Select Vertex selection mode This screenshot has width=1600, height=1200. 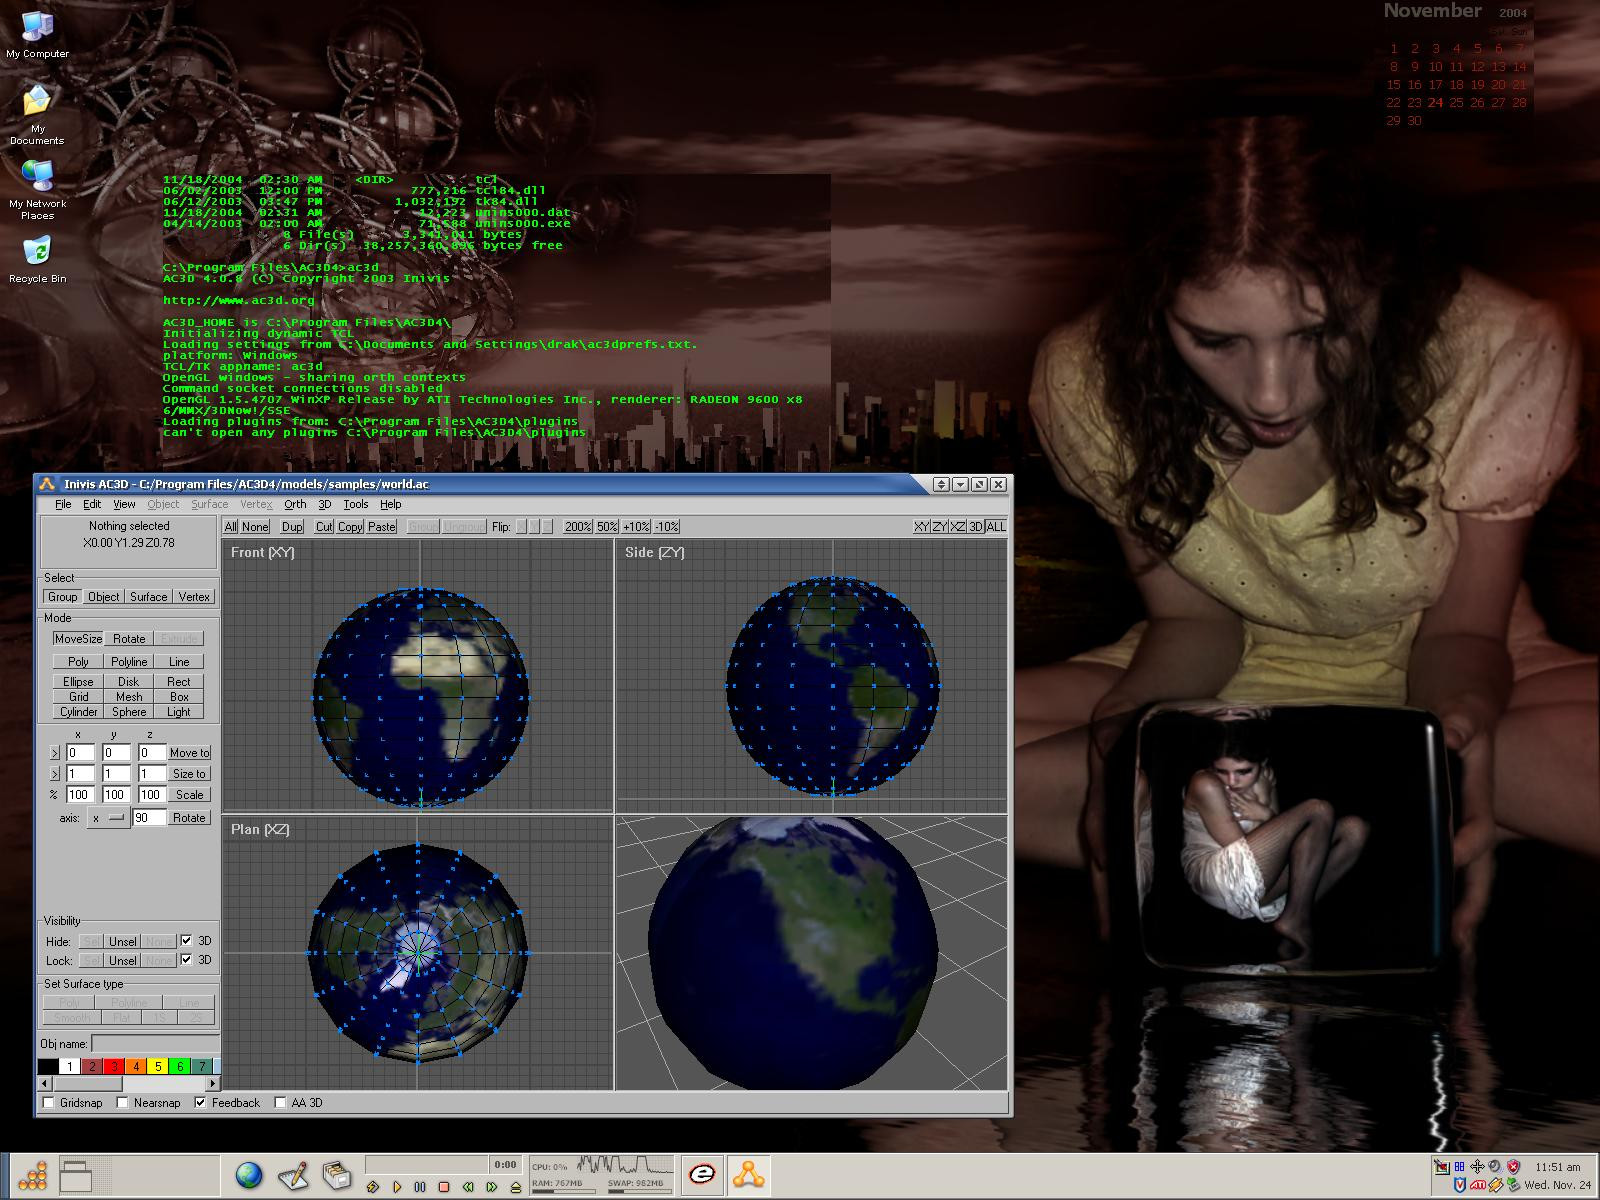point(194,597)
